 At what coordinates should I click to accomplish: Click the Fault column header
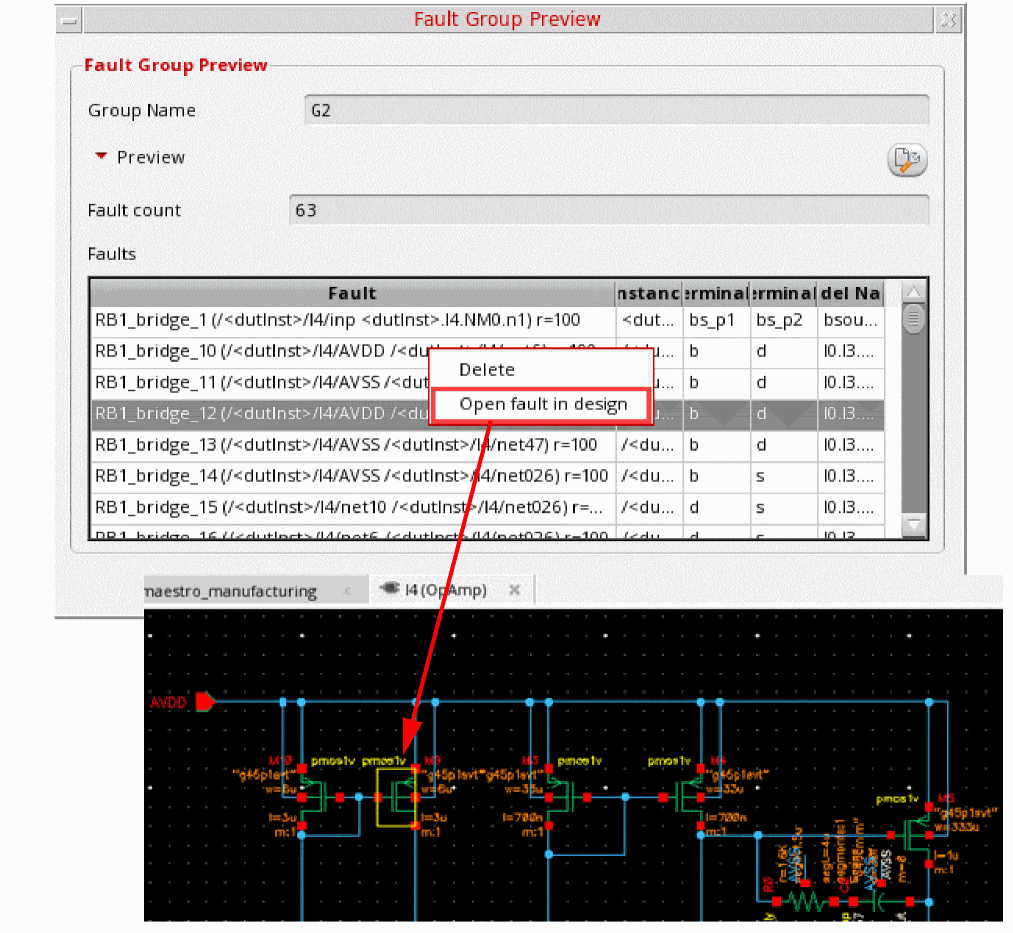(x=352, y=293)
